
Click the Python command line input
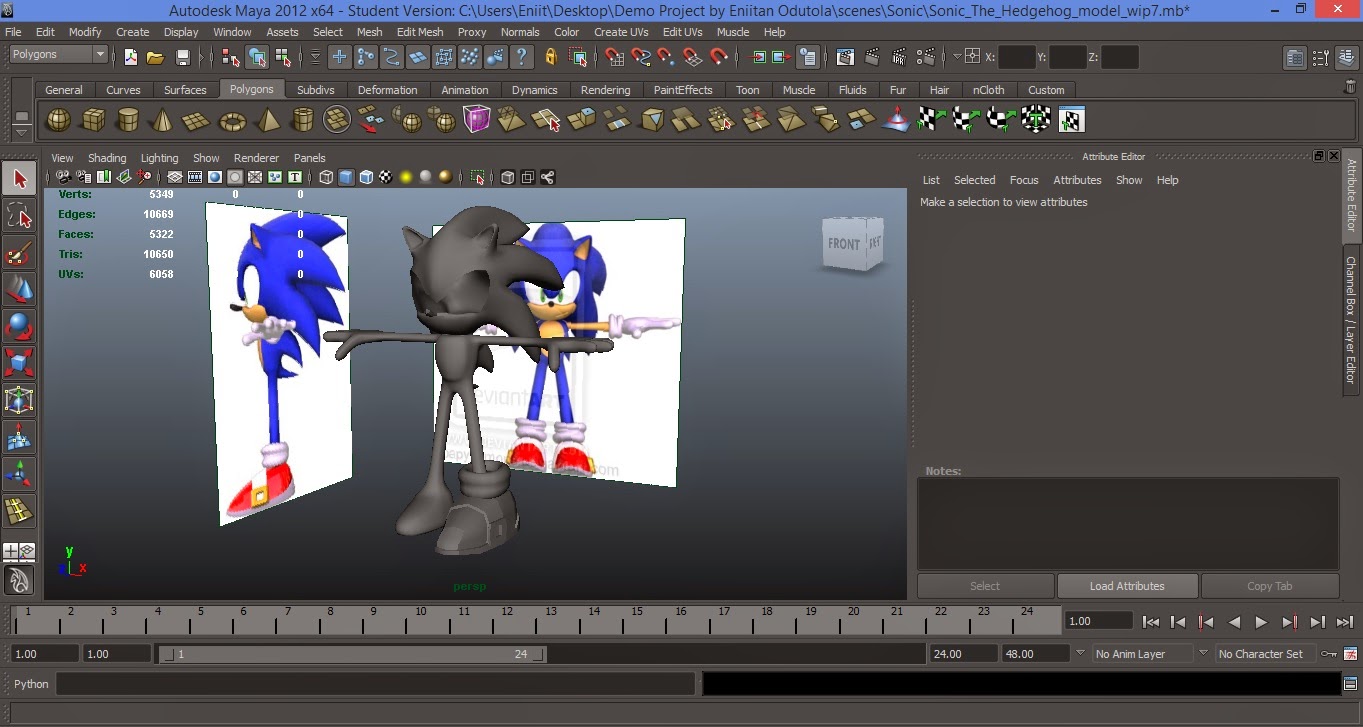(375, 684)
